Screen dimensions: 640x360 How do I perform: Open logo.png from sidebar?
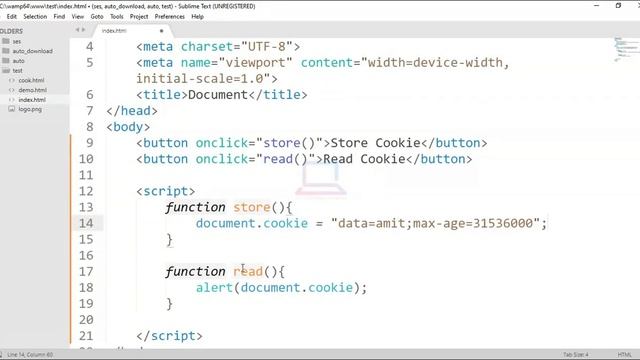[30, 109]
